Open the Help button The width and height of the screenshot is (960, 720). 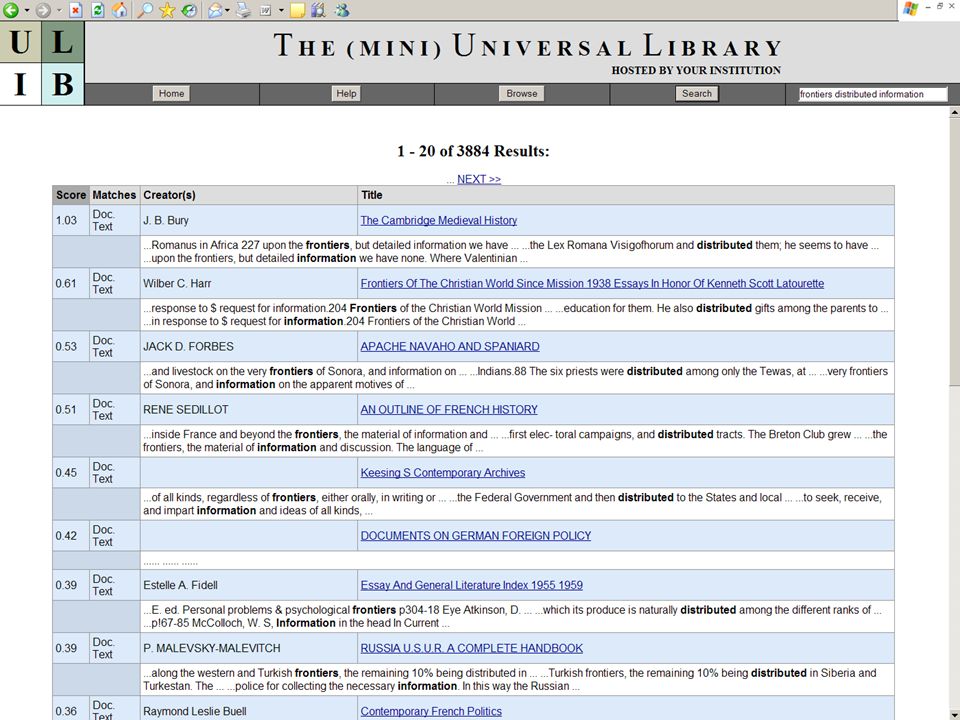[x=346, y=94]
